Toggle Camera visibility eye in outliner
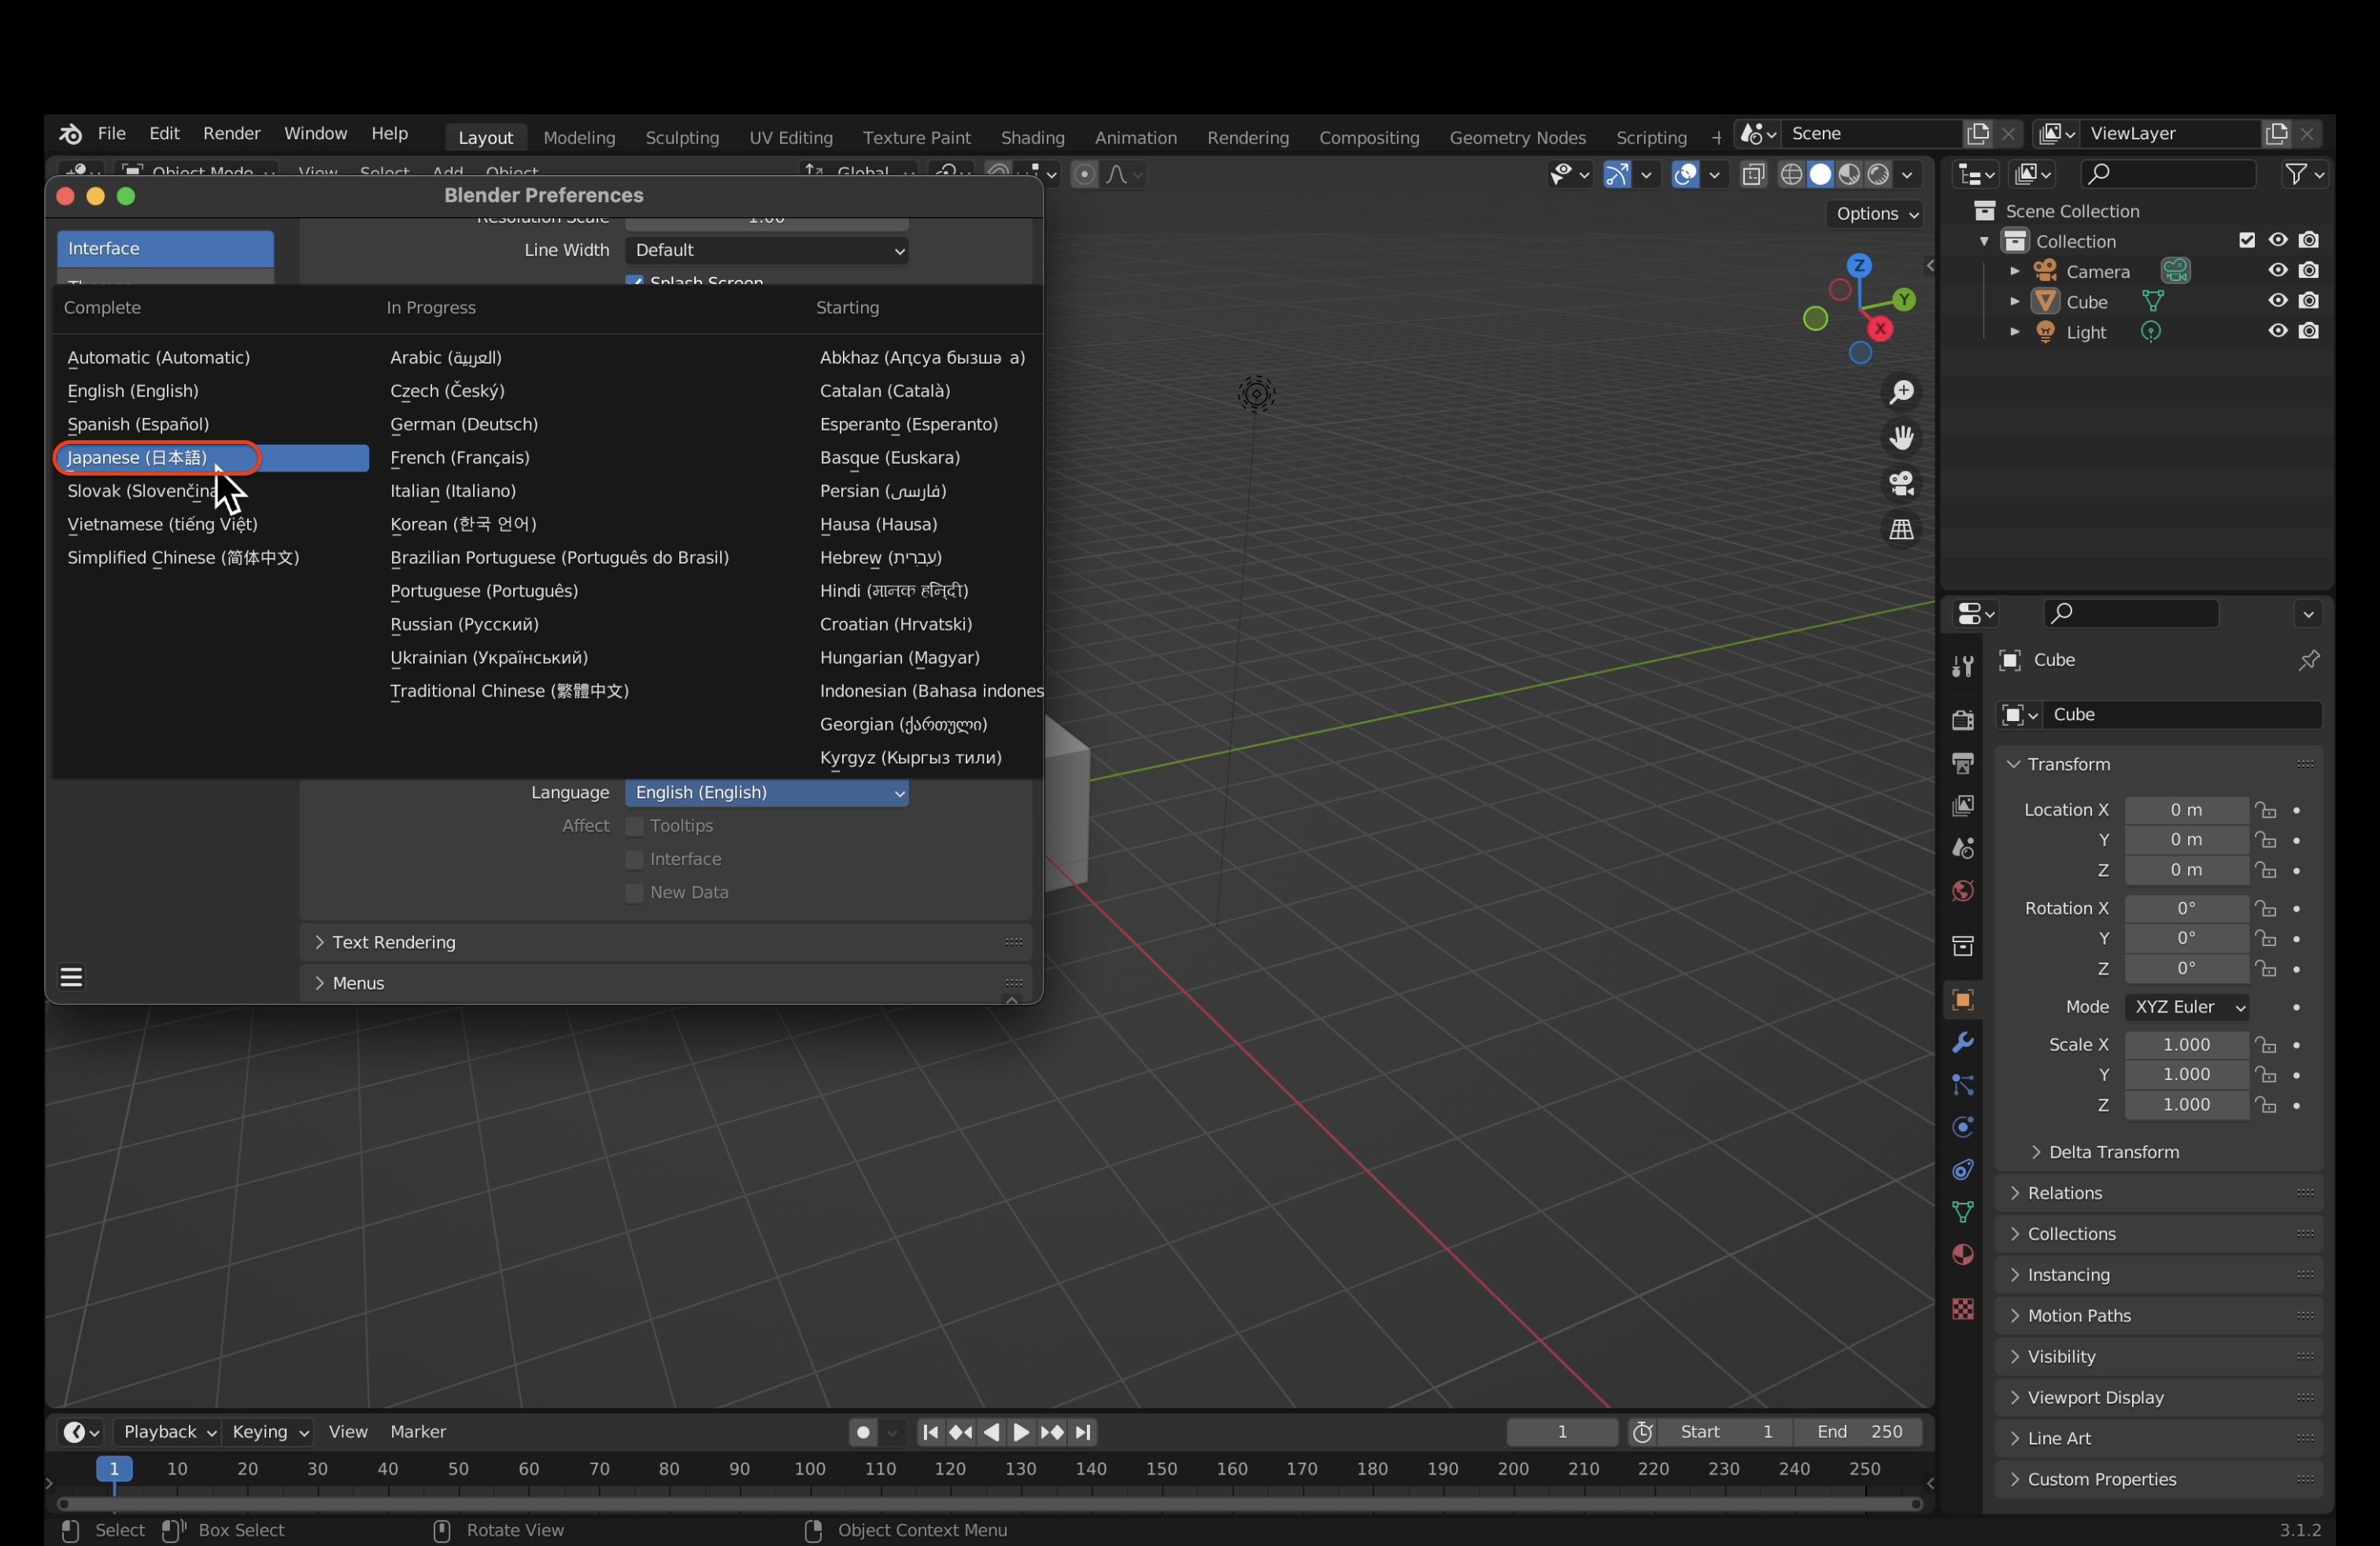The height and width of the screenshot is (1546, 2380). pyautogui.click(x=2277, y=270)
